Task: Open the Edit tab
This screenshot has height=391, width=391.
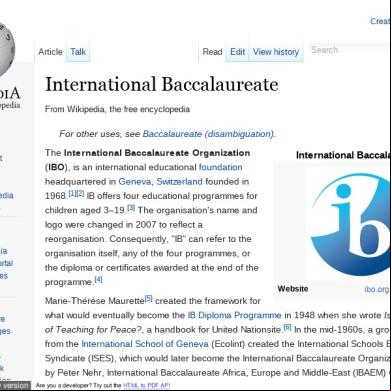Action: 238,52
